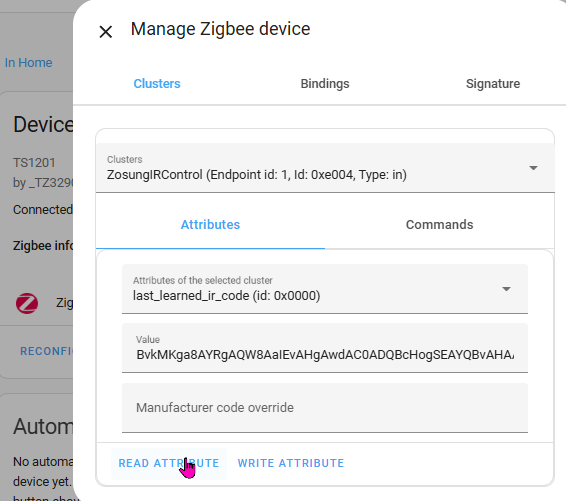The height and width of the screenshot is (501, 566).
Task: Switch to the Commands sub-tab
Action: click(439, 225)
